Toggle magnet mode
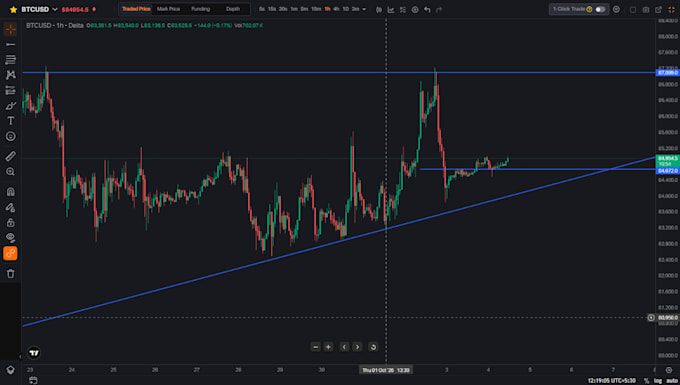This screenshot has height=385, width=680. pyautogui.click(x=10, y=191)
